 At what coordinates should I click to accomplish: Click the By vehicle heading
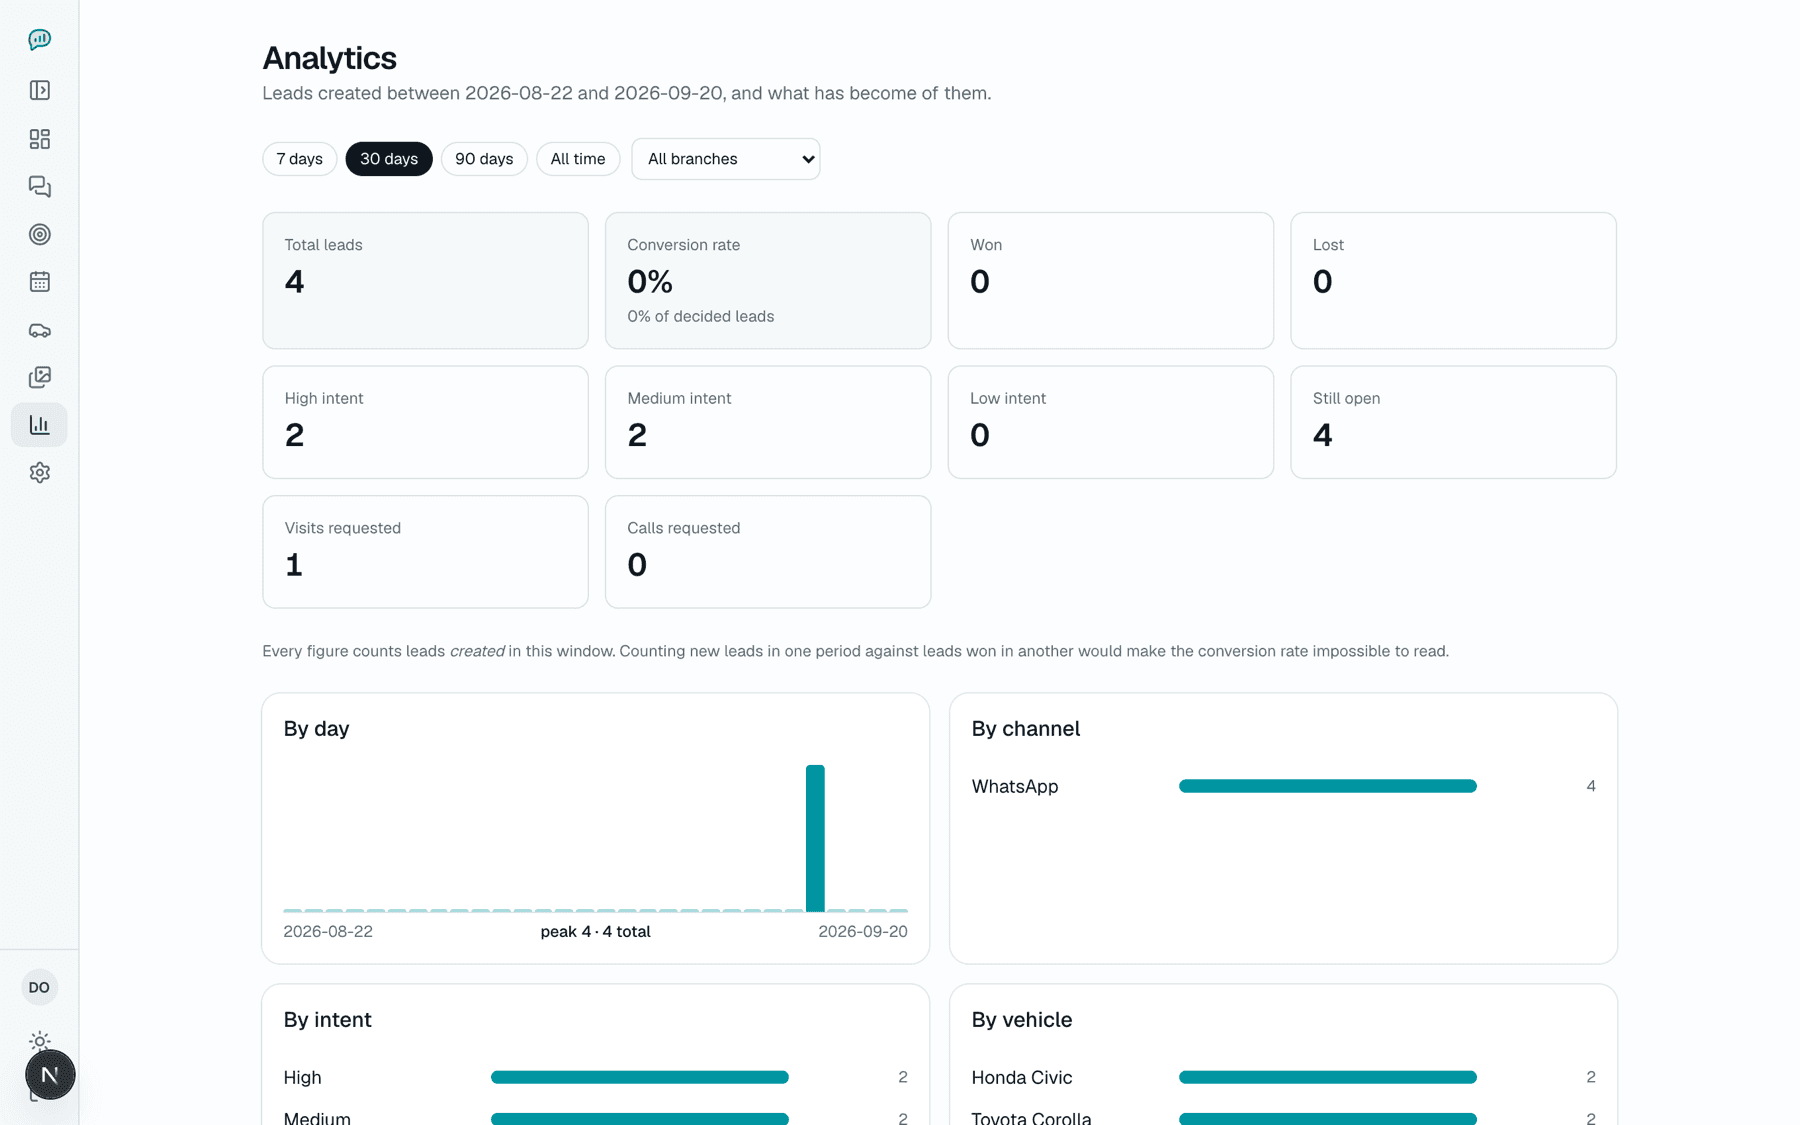pyautogui.click(x=1021, y=1020)
